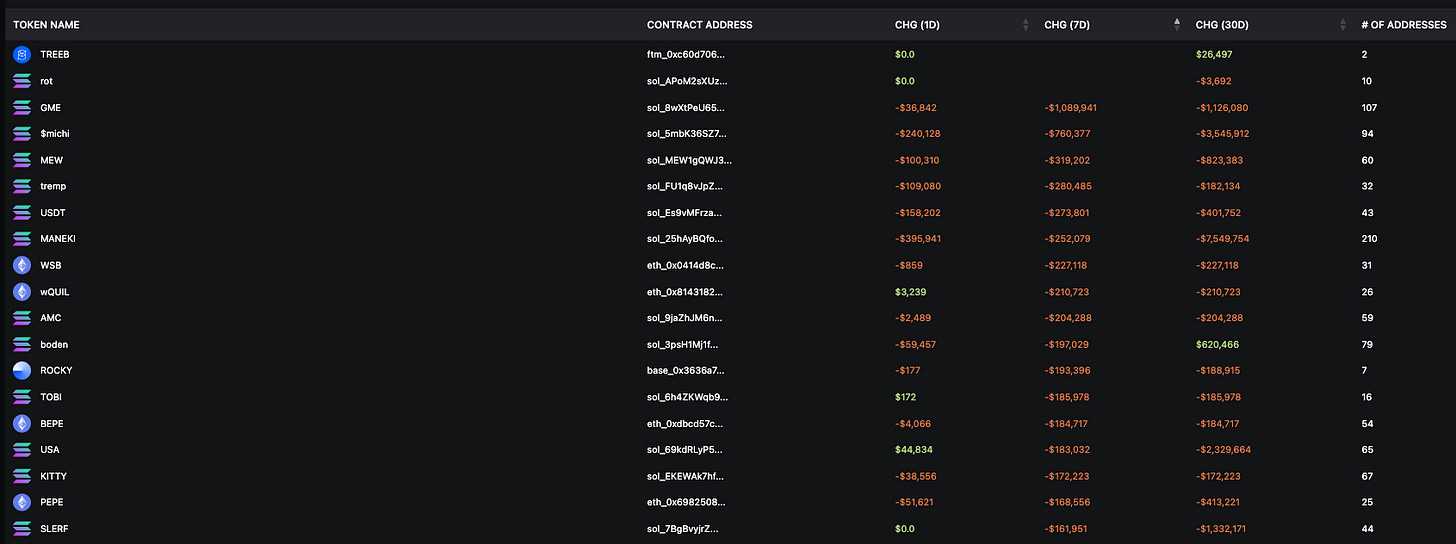
Task: Open contract address sol_APoM2sXUz...
Action: [x=687, y=81]
